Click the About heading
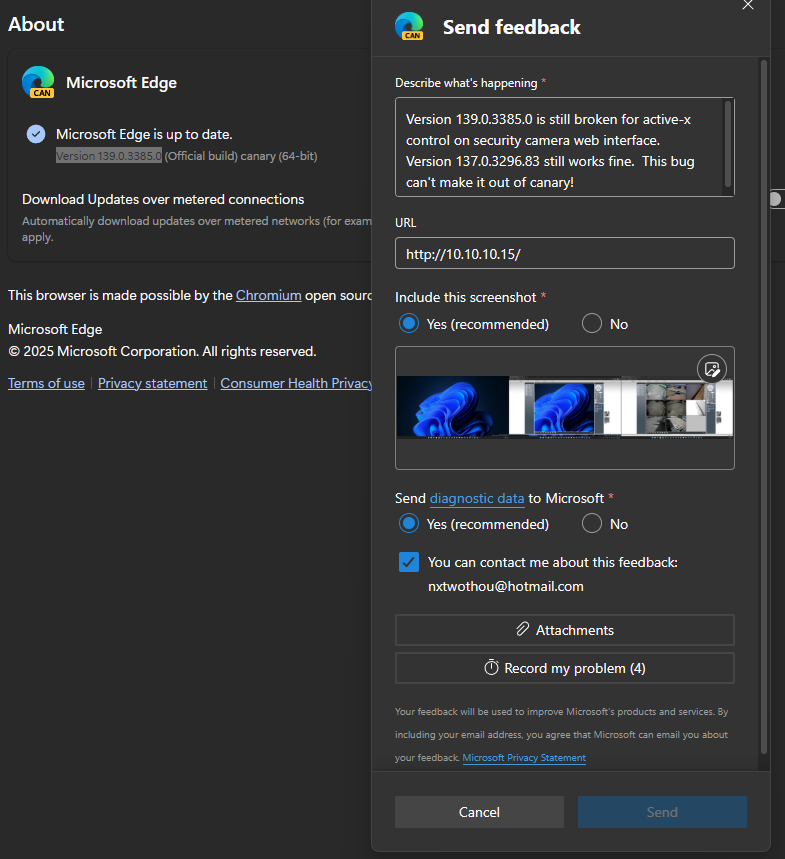Viewport: 785px width, 859px height. [x=36, y=24]
